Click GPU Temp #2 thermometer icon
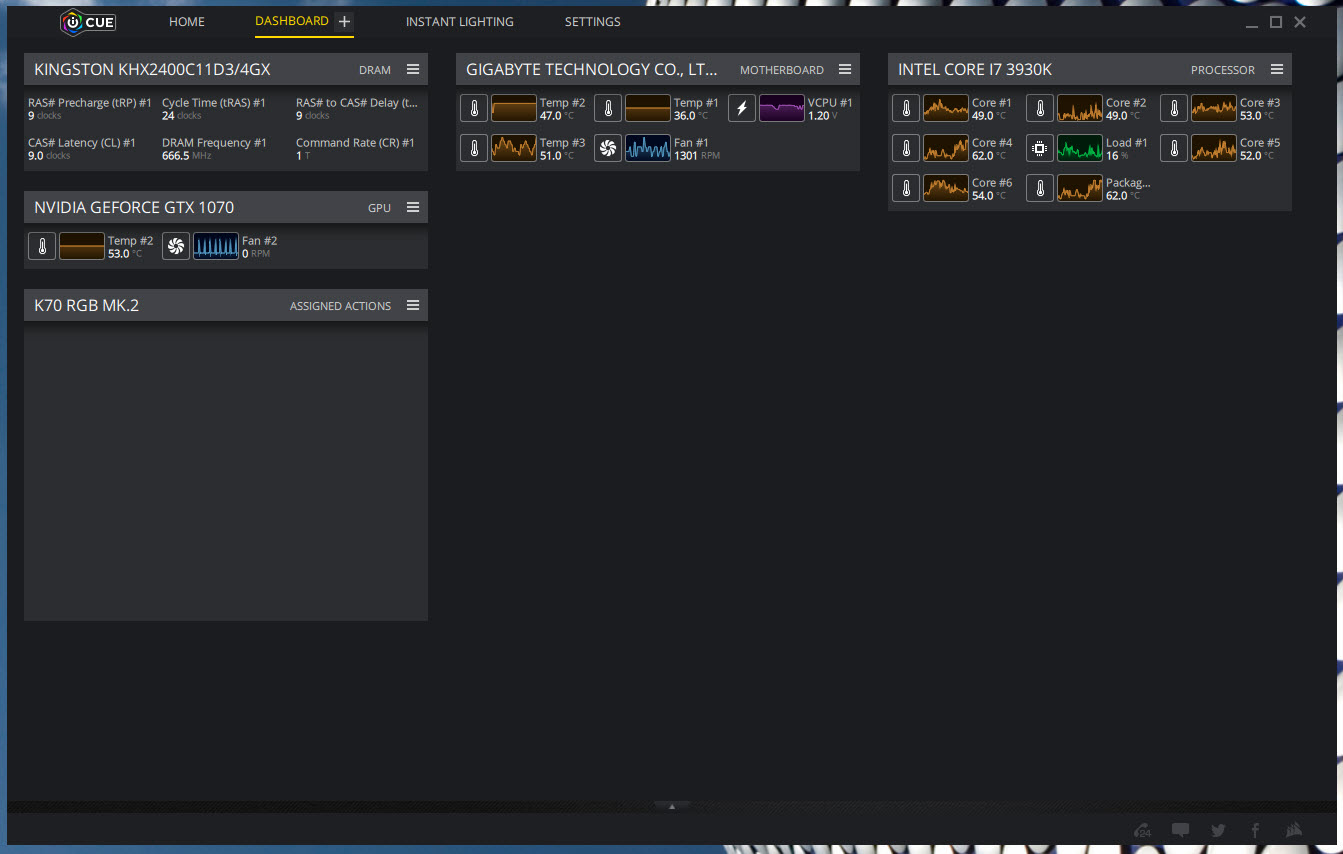The width and height of the screenshot is (1343, 854). (42, 246)
